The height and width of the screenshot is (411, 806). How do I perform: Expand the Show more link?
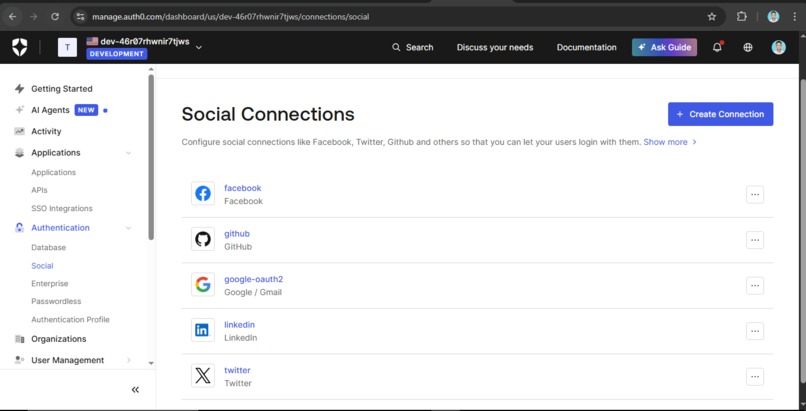[x=670, y=142]
